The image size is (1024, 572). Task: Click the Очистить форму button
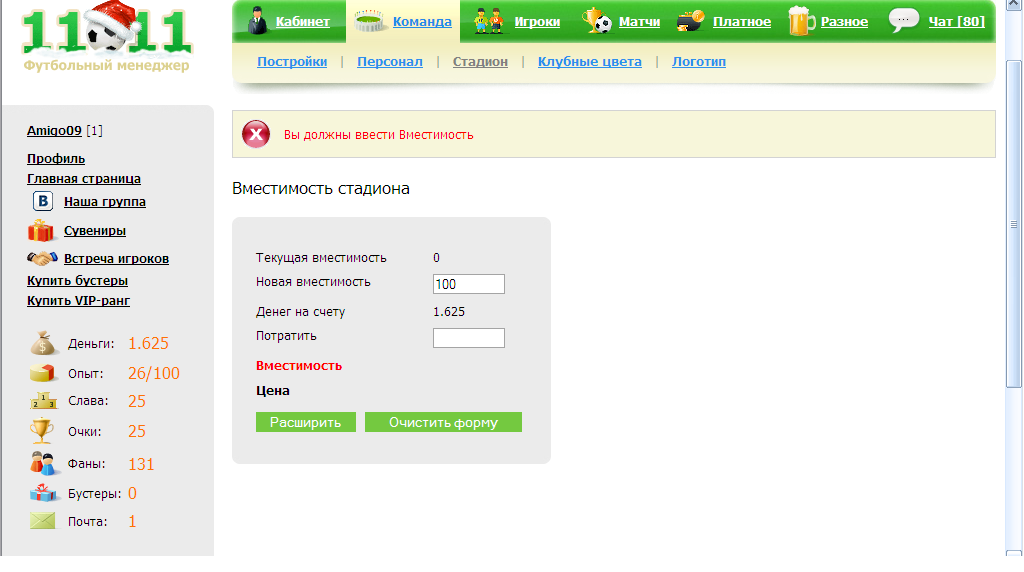[x=443, y=422]
